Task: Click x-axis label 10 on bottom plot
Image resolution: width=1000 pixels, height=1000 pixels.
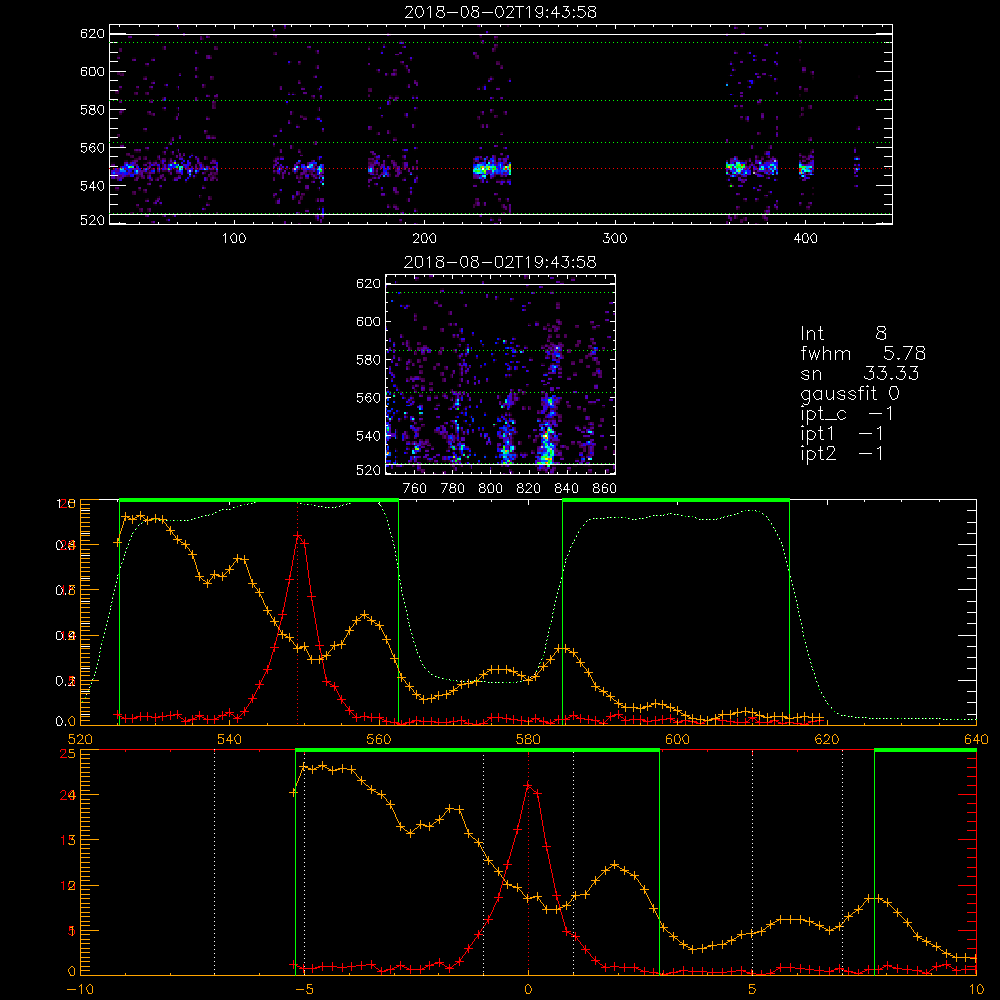Action: coord(976,989)
